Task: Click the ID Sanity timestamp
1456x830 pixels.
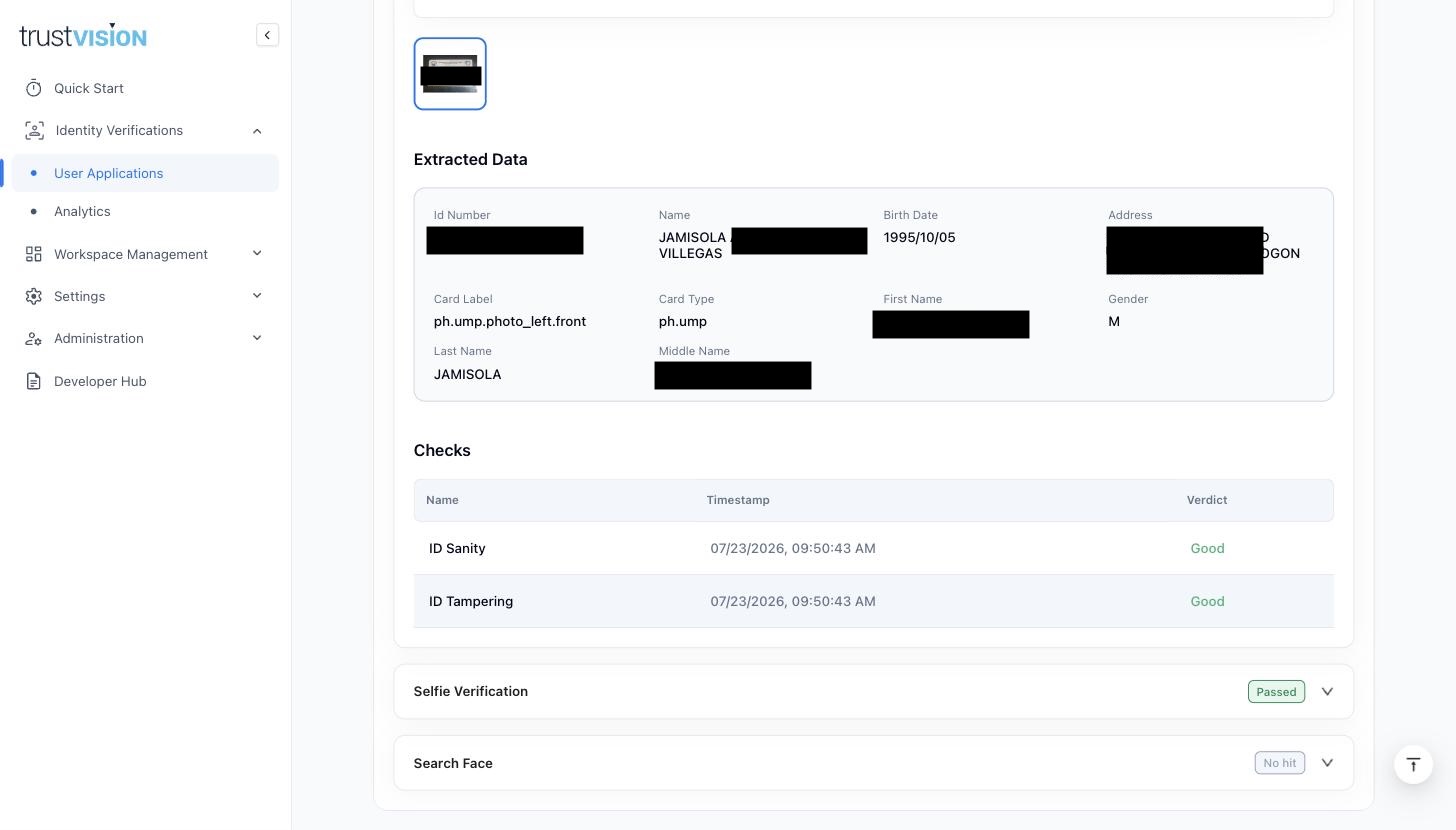Action: pos(793,548)
